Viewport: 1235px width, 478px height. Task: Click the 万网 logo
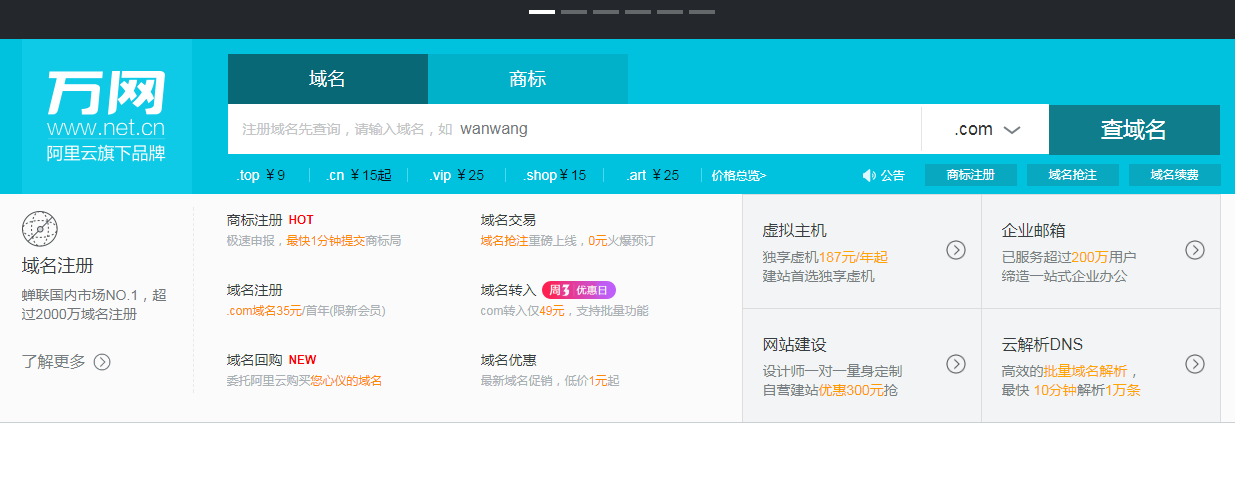106,93
